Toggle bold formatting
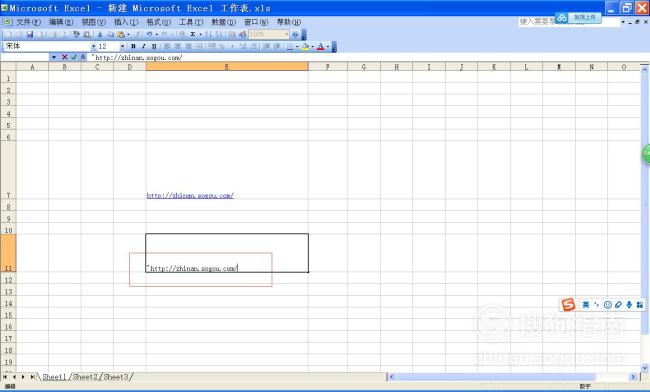Viewport: 650px width, 392px height. tap(133, 46)
